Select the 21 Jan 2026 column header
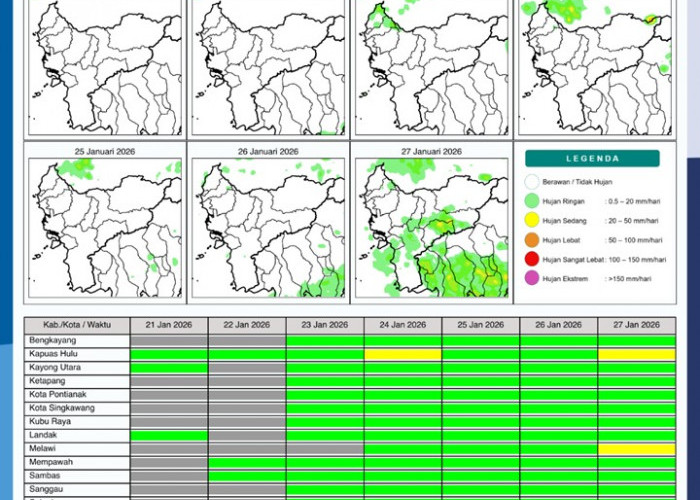Screen dimensions: 700x500 pos(169,325)
